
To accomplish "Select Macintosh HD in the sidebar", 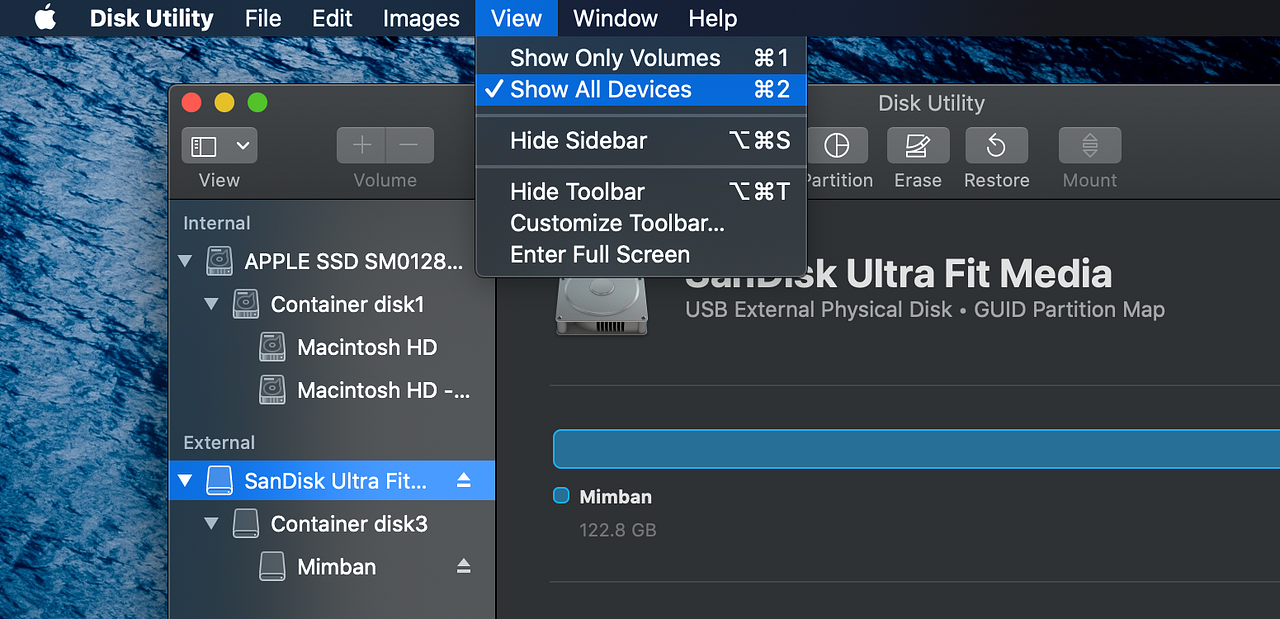I will [366, 347].
